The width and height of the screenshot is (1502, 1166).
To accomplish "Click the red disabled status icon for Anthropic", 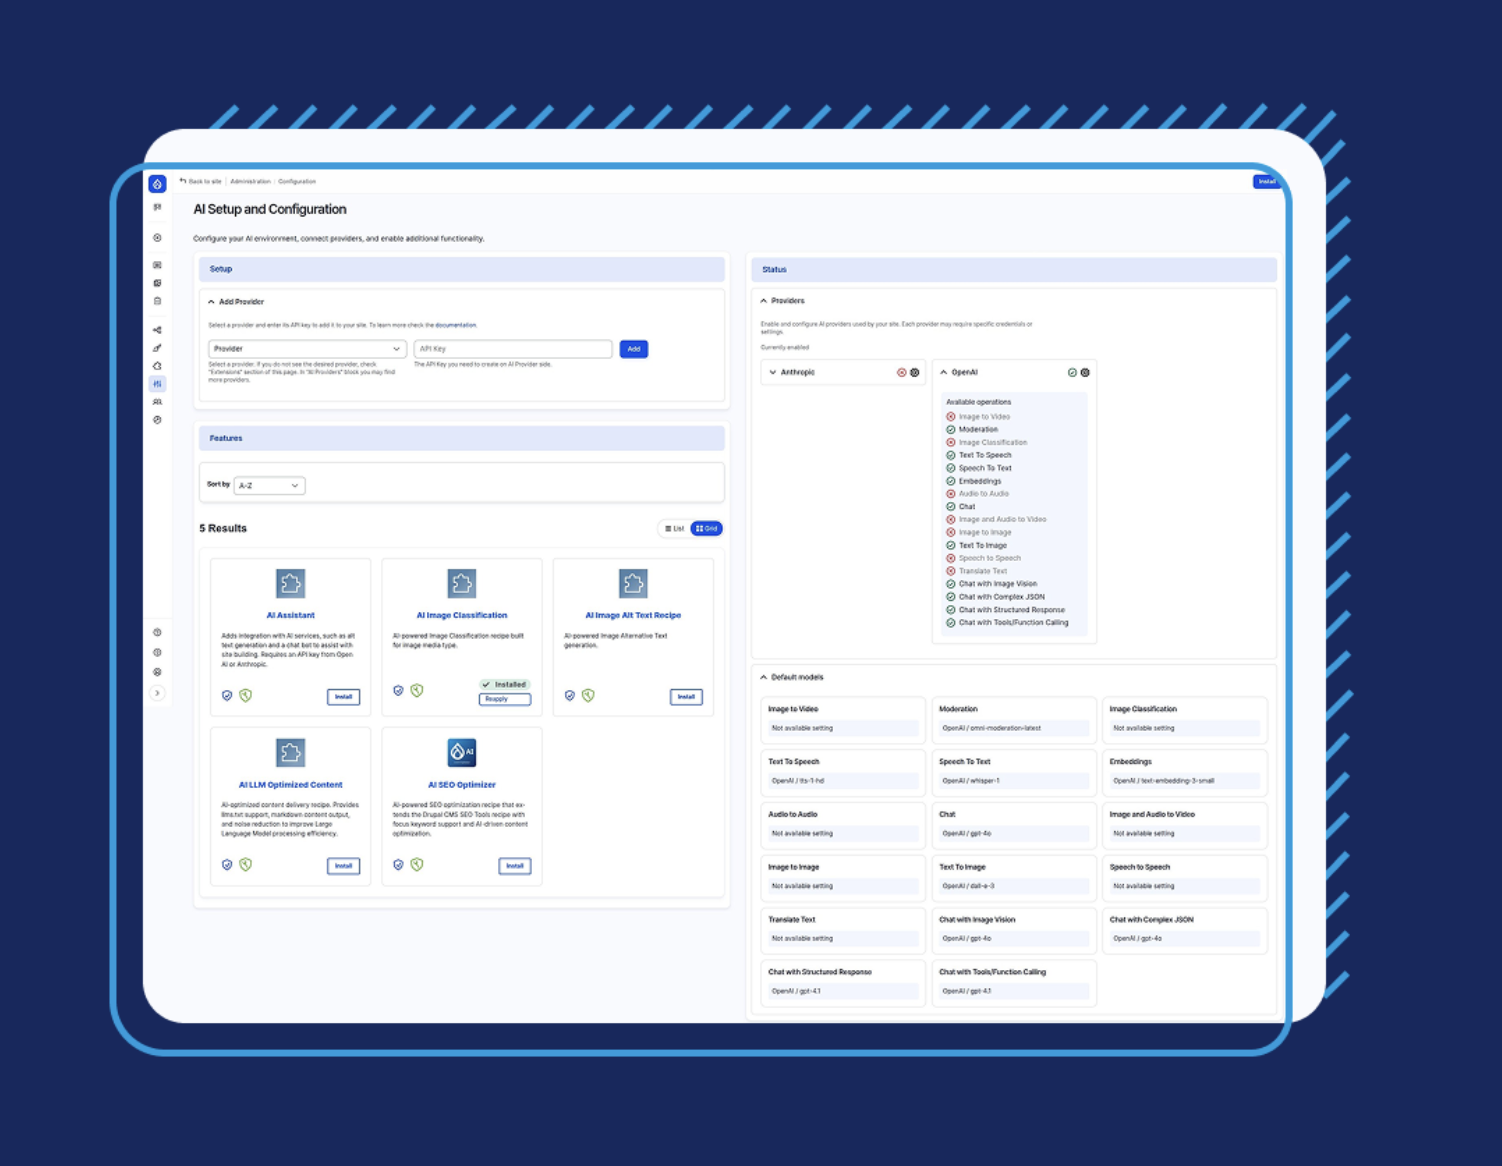I will point(901,373).
